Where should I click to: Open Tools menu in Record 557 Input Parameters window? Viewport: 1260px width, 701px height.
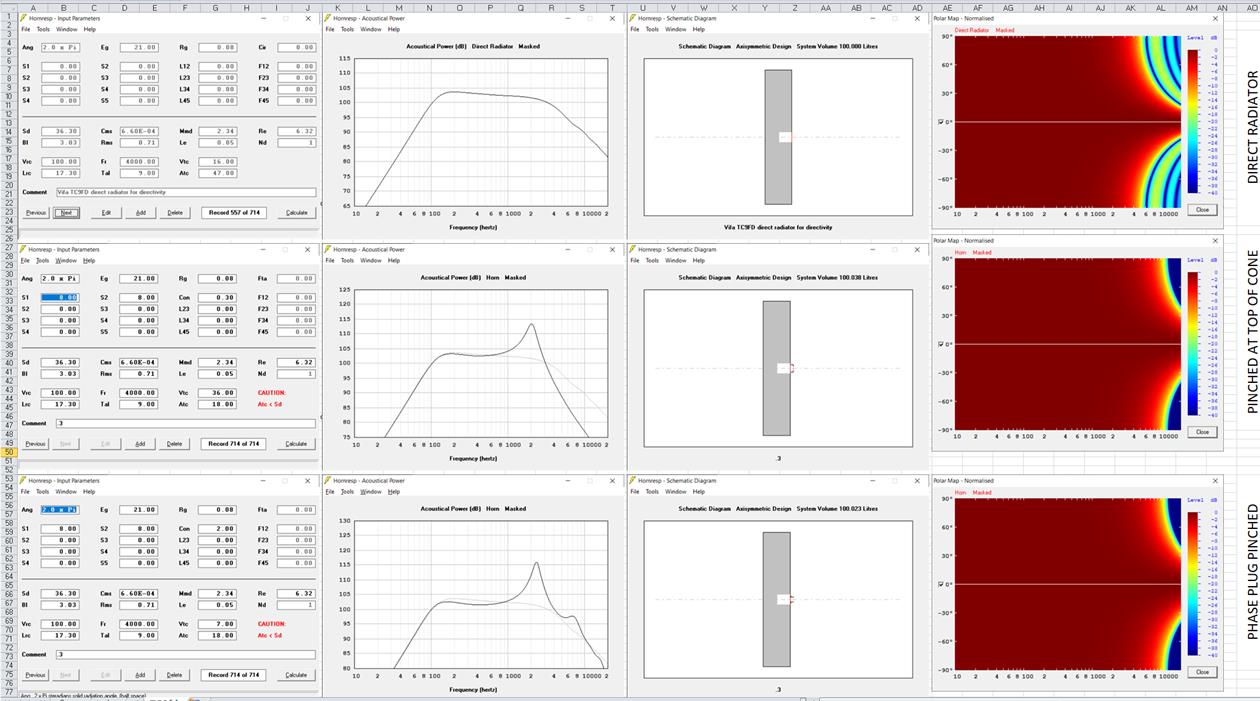[42, 29]
